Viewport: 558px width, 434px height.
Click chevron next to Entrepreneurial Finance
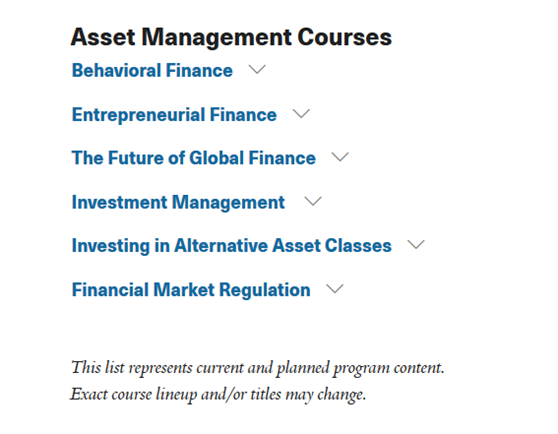point(301,113)
